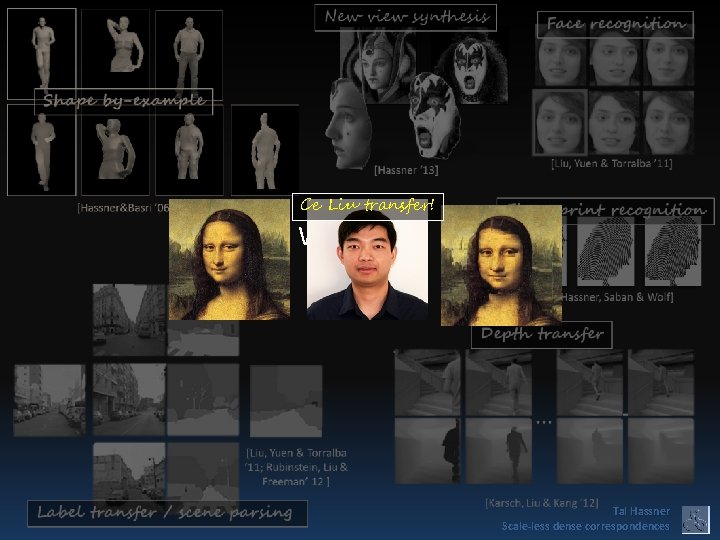
Task: Select the "Tal Hassner" author name
Action: click(641, 511)
